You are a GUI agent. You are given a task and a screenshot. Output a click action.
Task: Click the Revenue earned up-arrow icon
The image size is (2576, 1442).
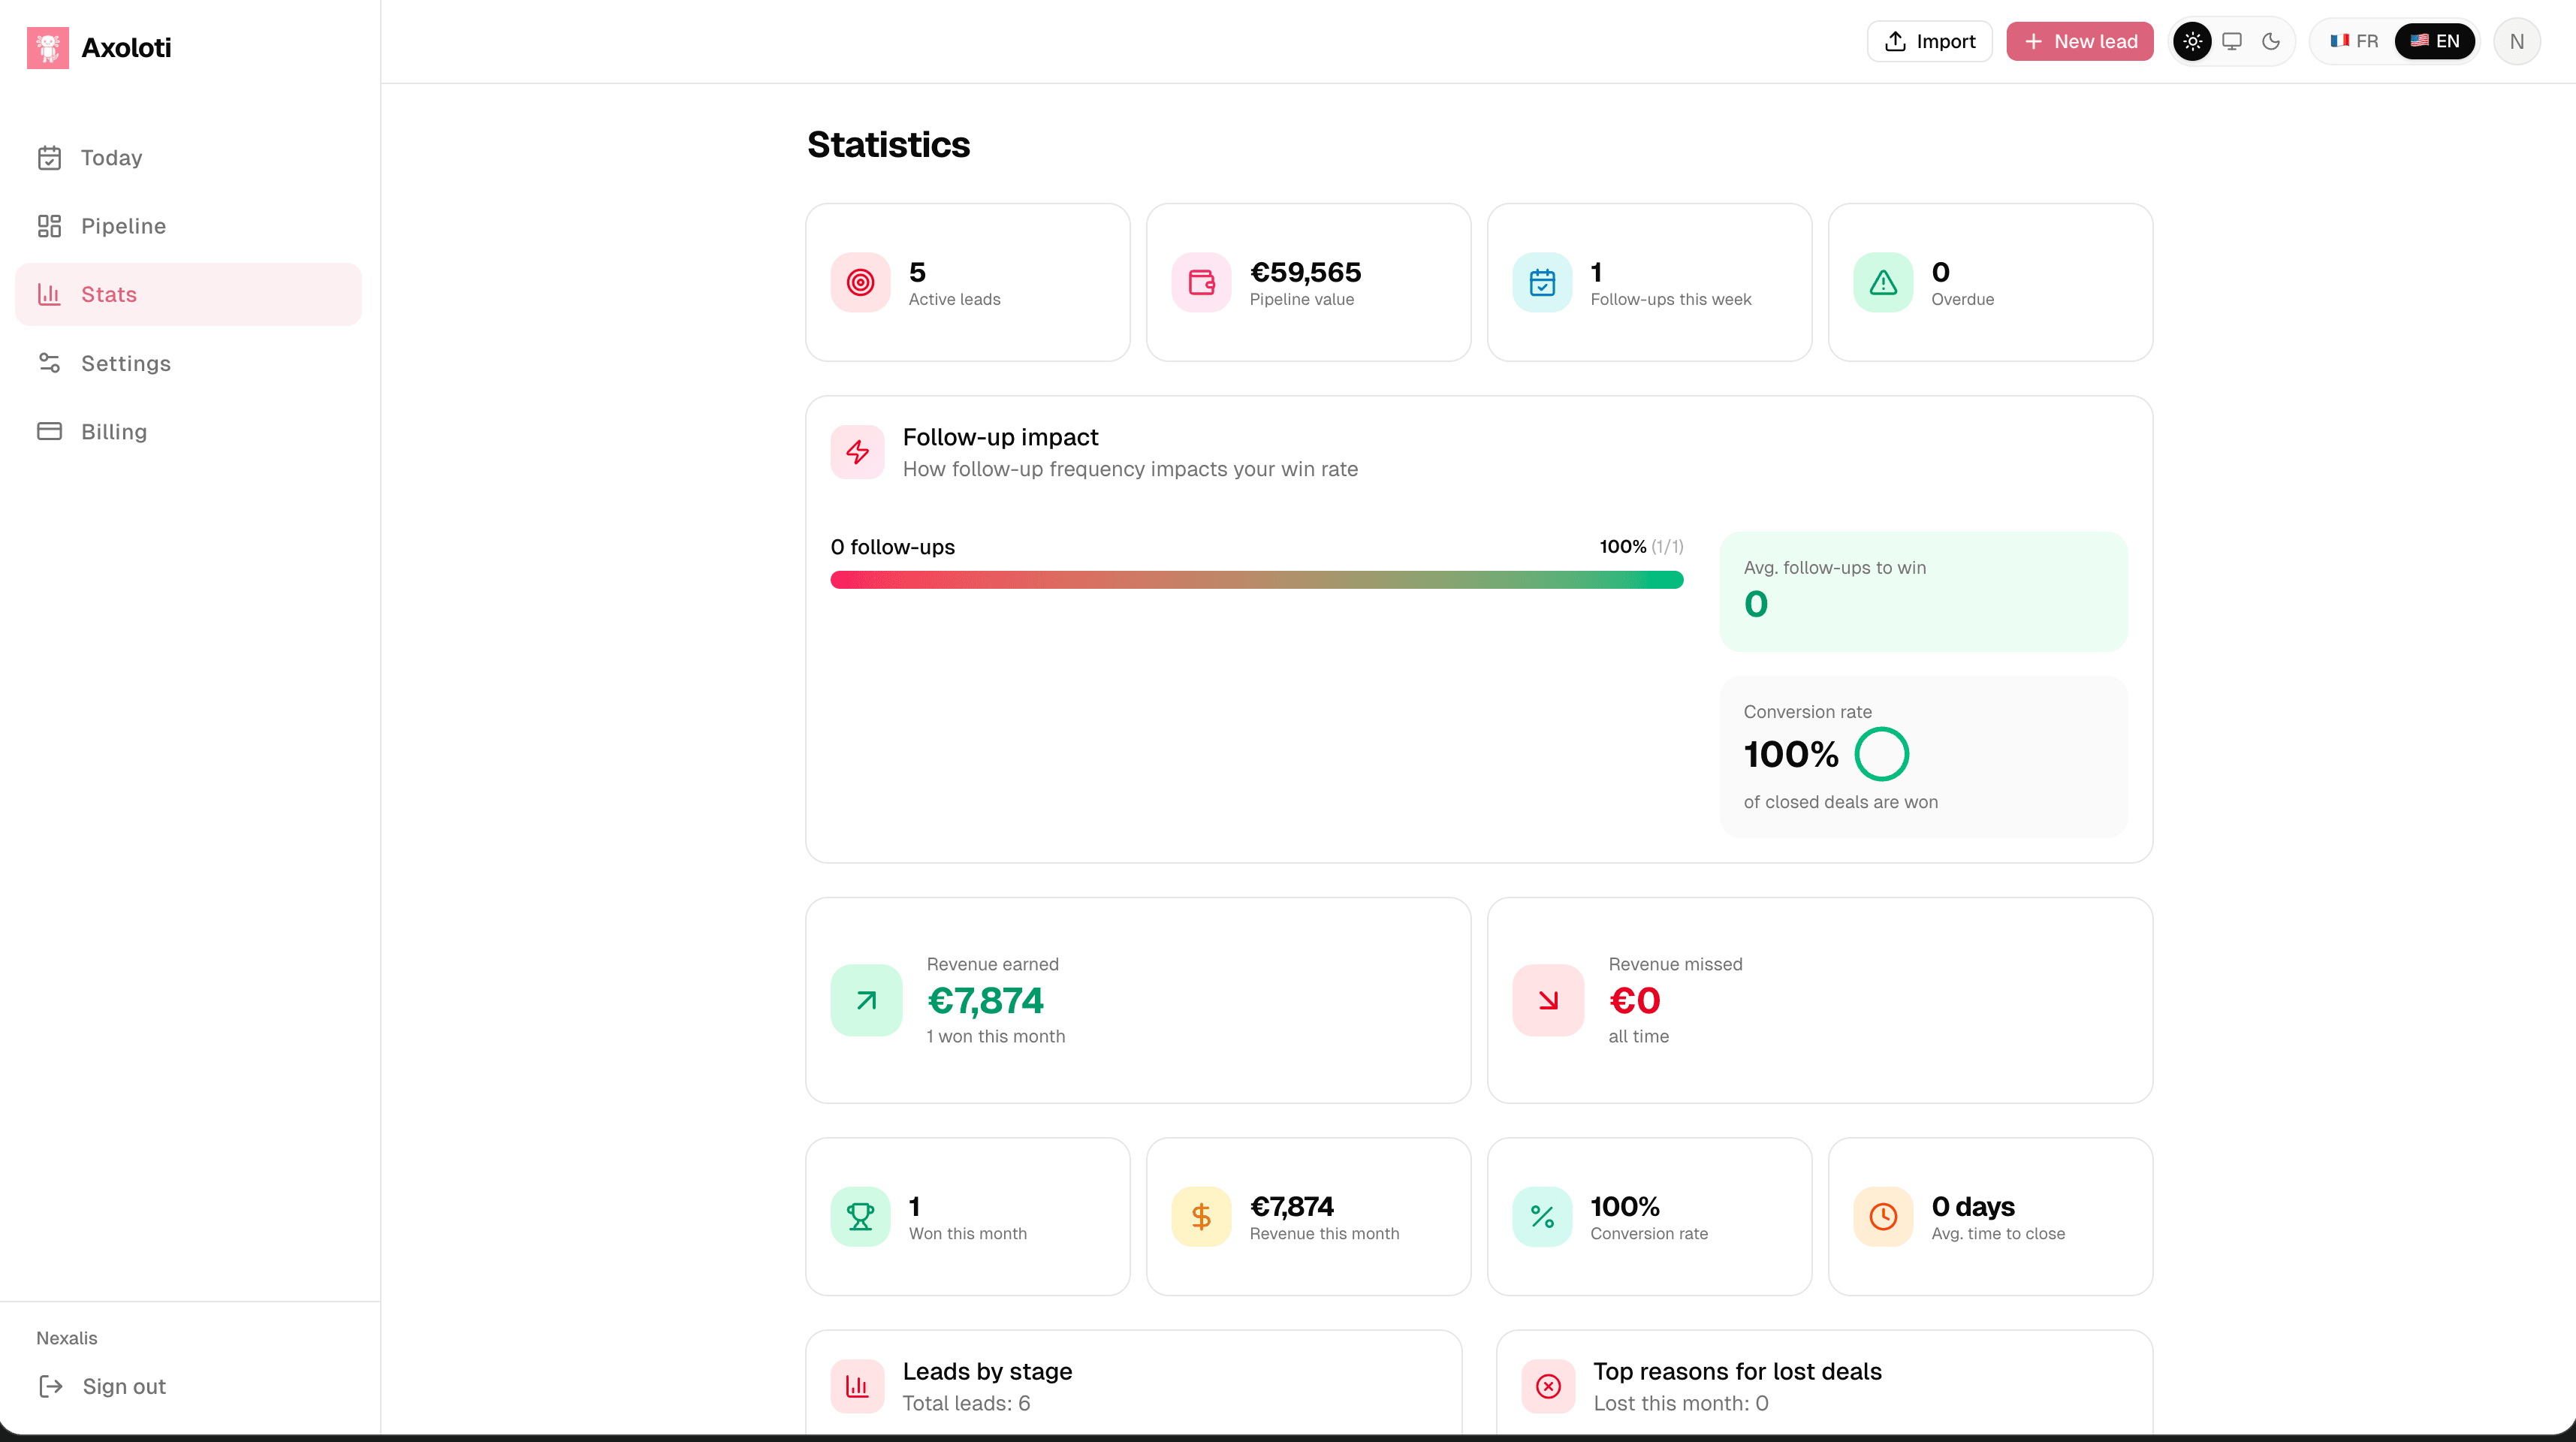click(x=866, y=1000)
